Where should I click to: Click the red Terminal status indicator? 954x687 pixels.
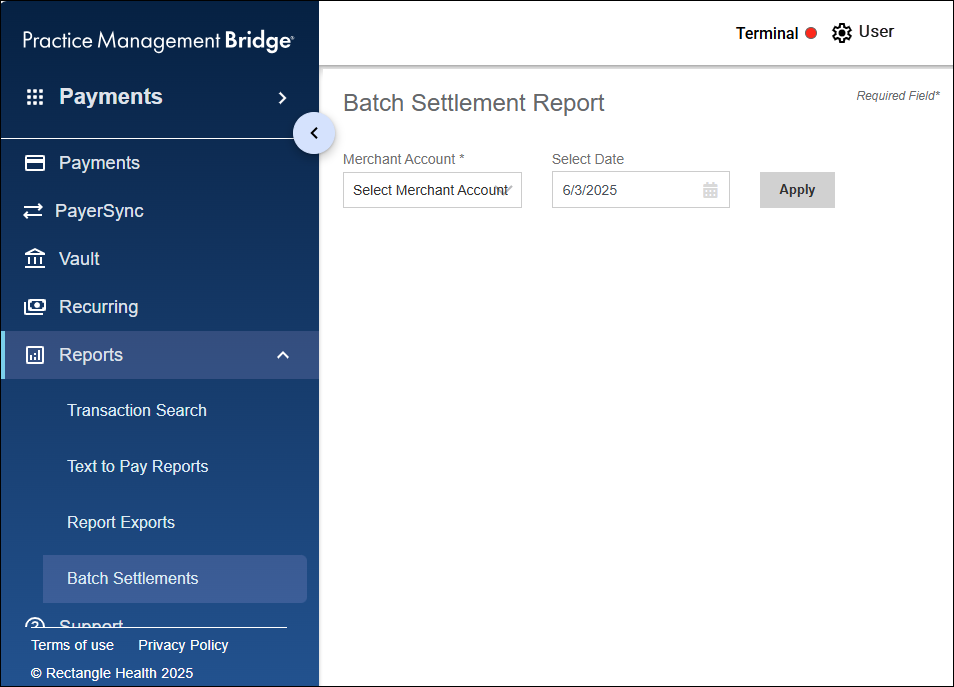coord(812,33)
